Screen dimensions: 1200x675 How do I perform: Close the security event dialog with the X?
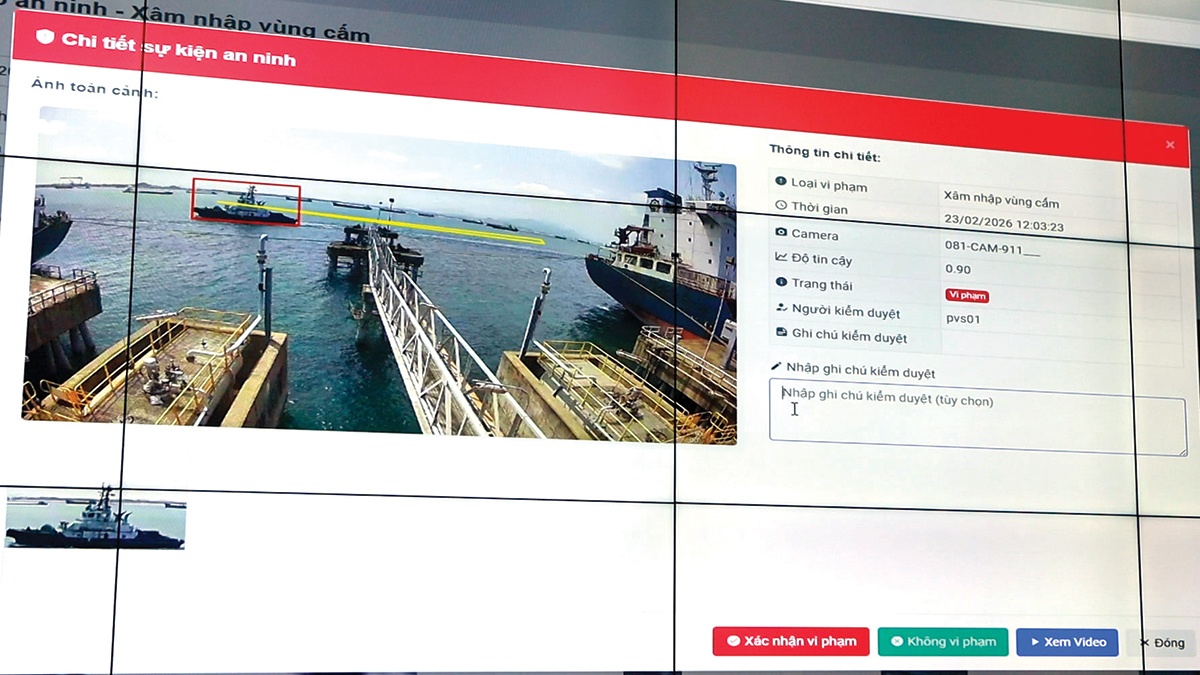(1169, 145)
